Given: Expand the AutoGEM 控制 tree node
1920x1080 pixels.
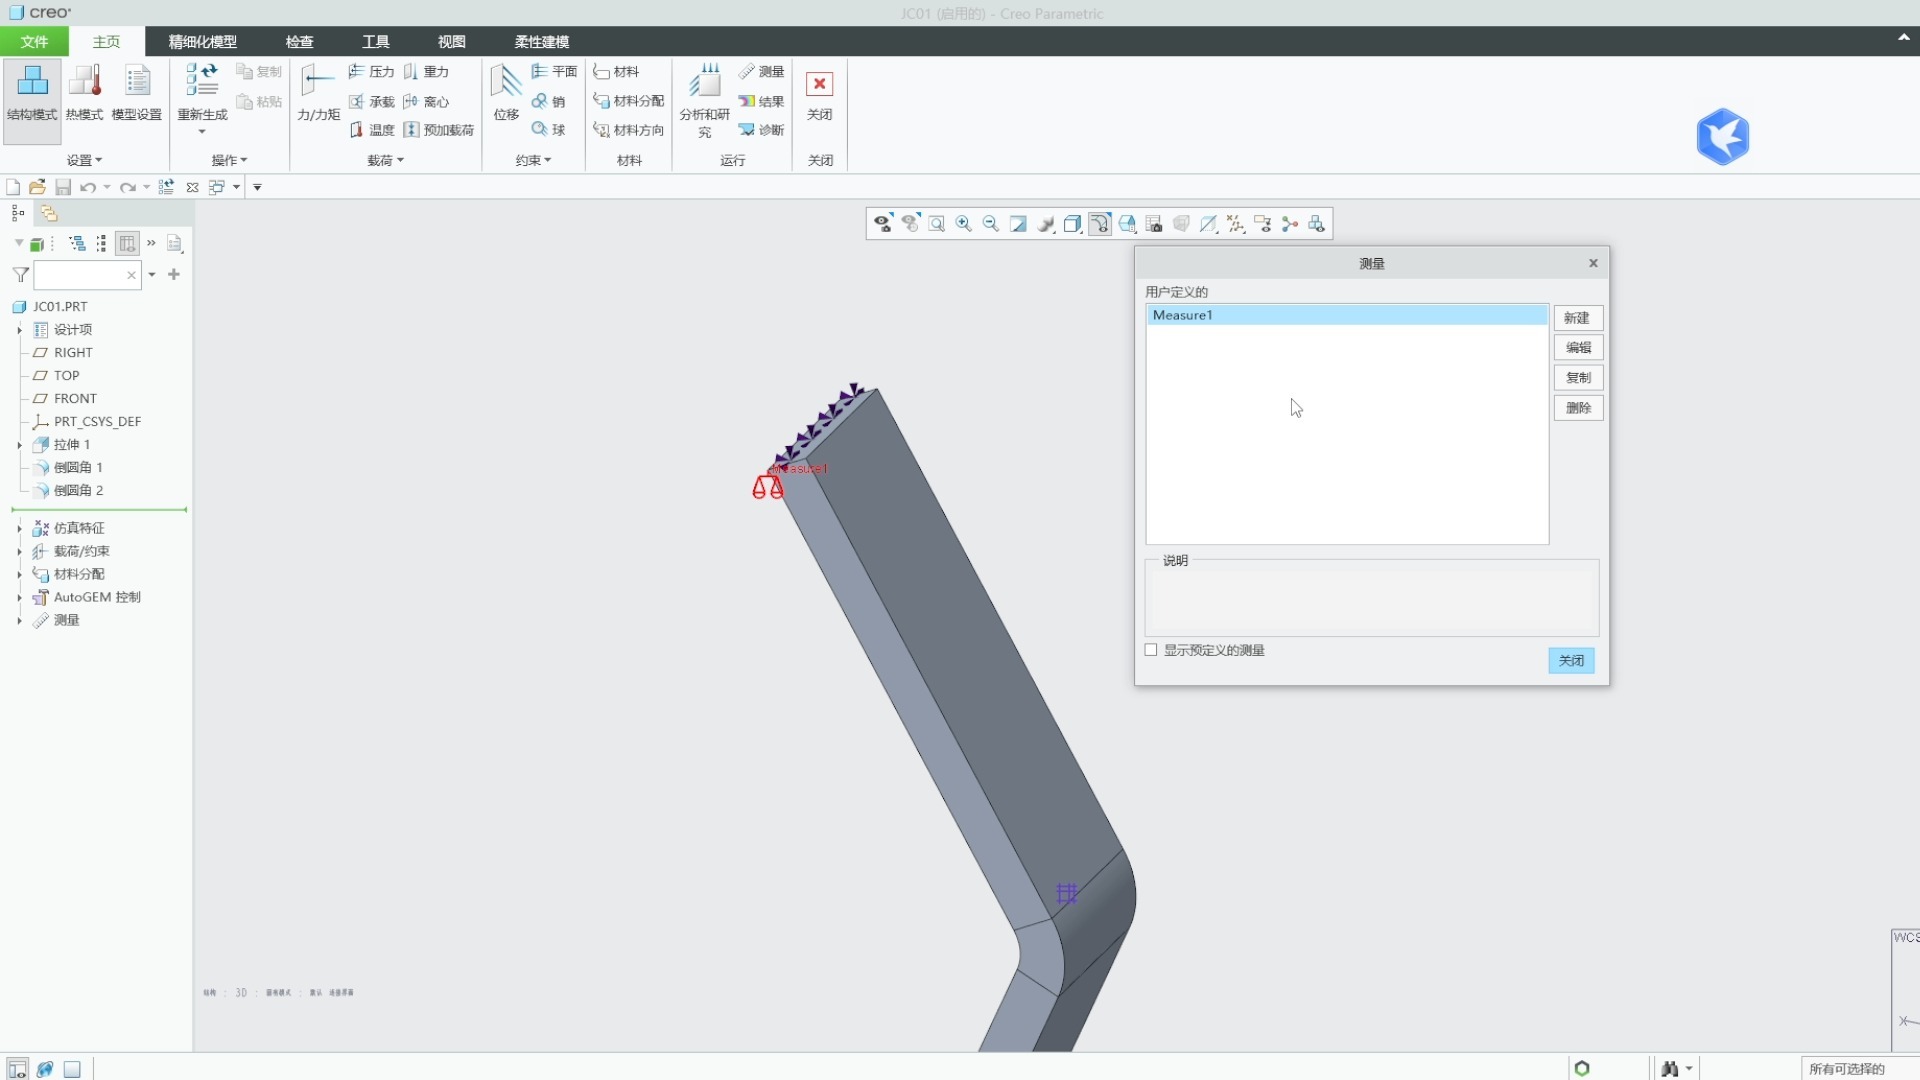Looking at the screenshot, I should pos(19,597).
